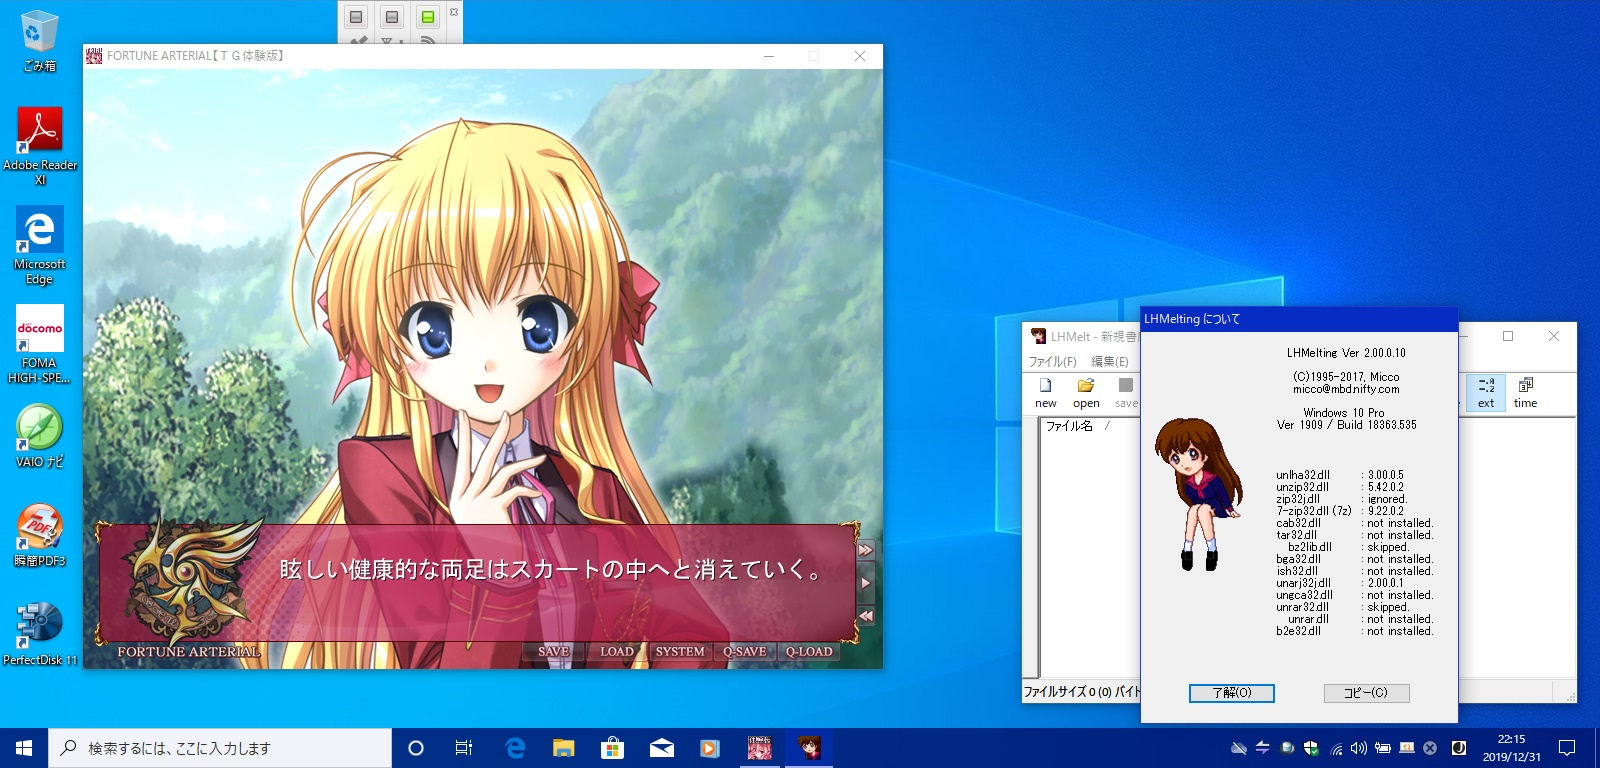Switch to FORTUNE ARTERIAL game on taskbar
Screen dimensions: 1600x768
760,748
